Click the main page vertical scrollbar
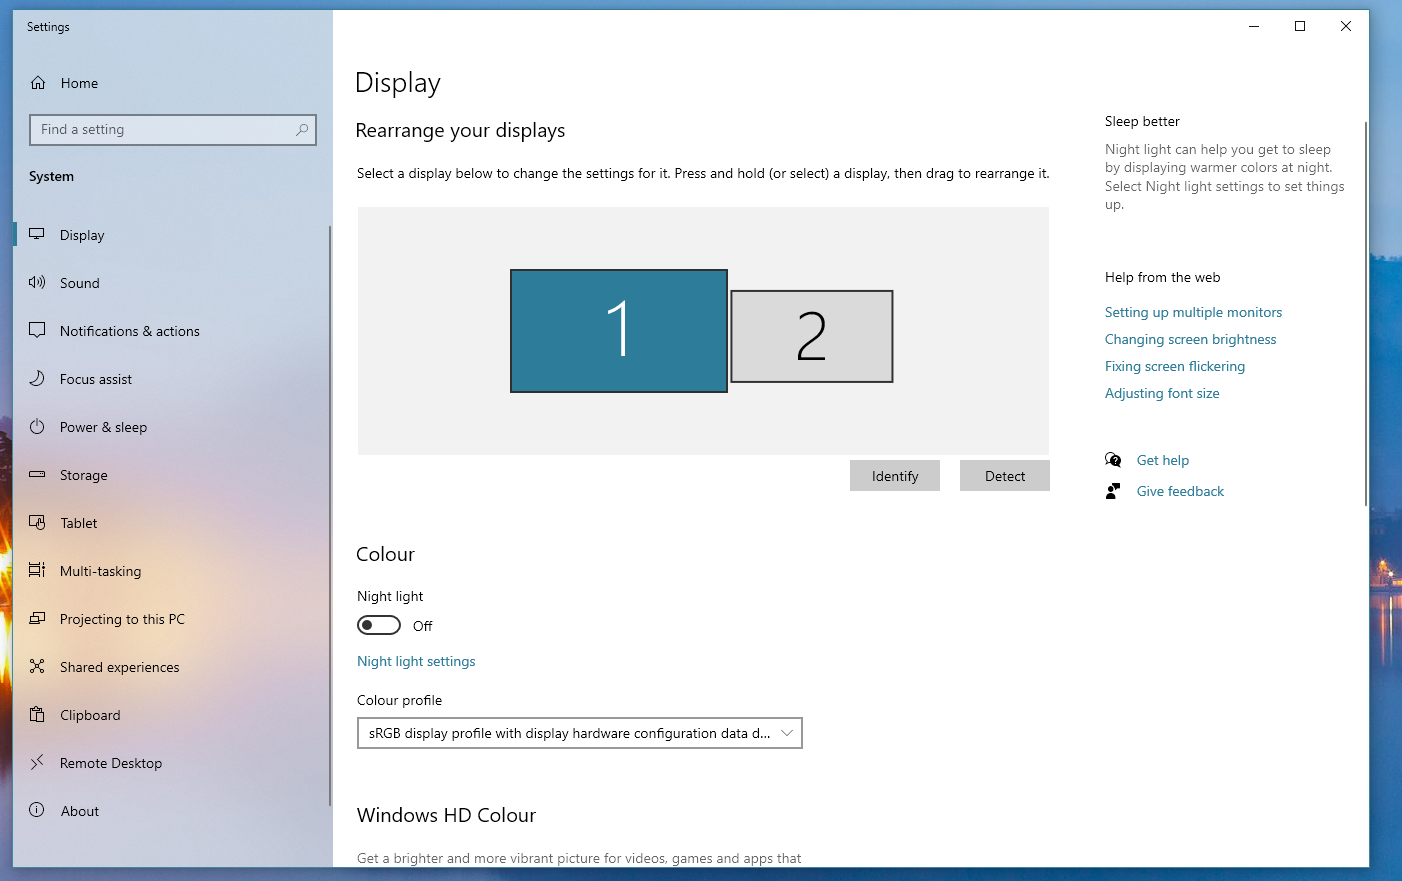1402x881 pixels. 1365,313
